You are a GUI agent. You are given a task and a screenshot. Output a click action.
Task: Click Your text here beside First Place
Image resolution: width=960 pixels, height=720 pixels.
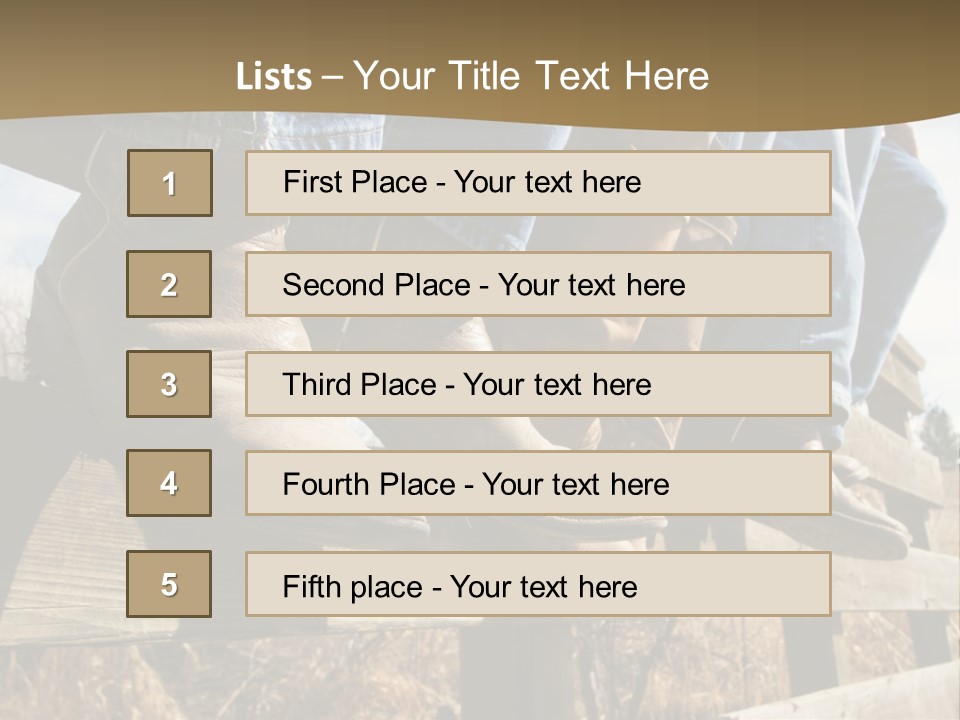pos(547,182)
